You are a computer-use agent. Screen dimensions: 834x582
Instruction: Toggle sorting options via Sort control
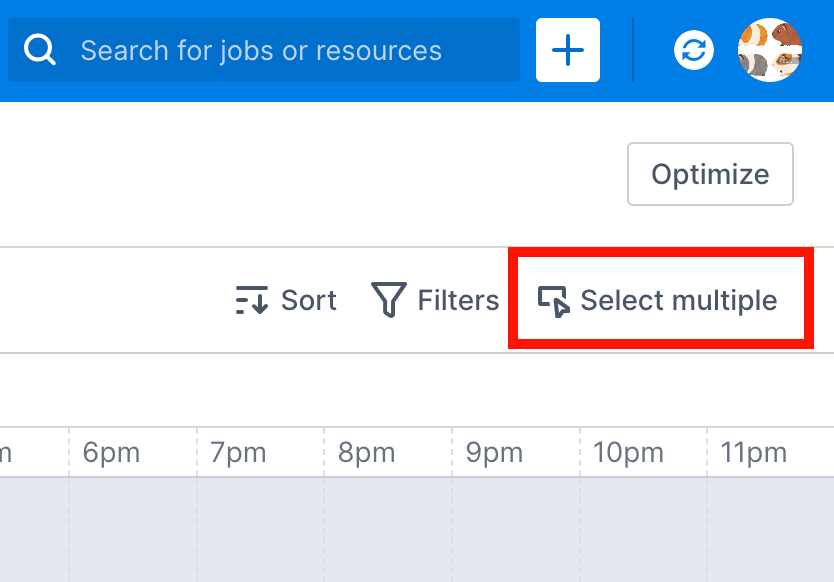pos(285,298)
